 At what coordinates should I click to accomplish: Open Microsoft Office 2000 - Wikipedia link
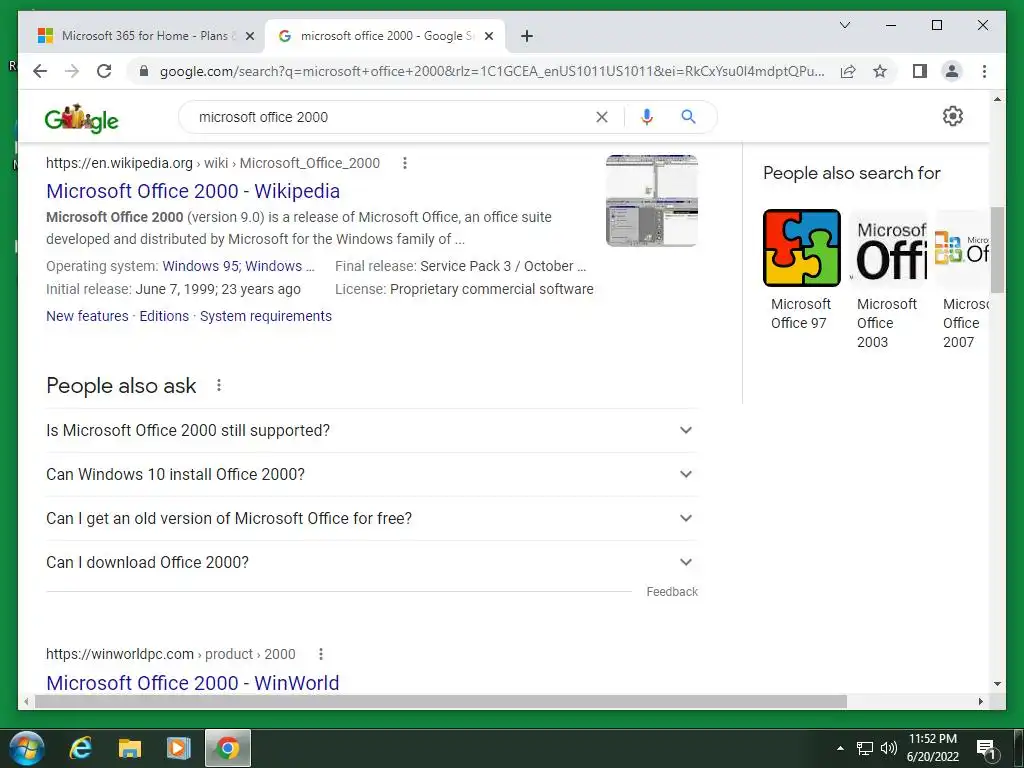pyautogui.click(x=193, y=191)
